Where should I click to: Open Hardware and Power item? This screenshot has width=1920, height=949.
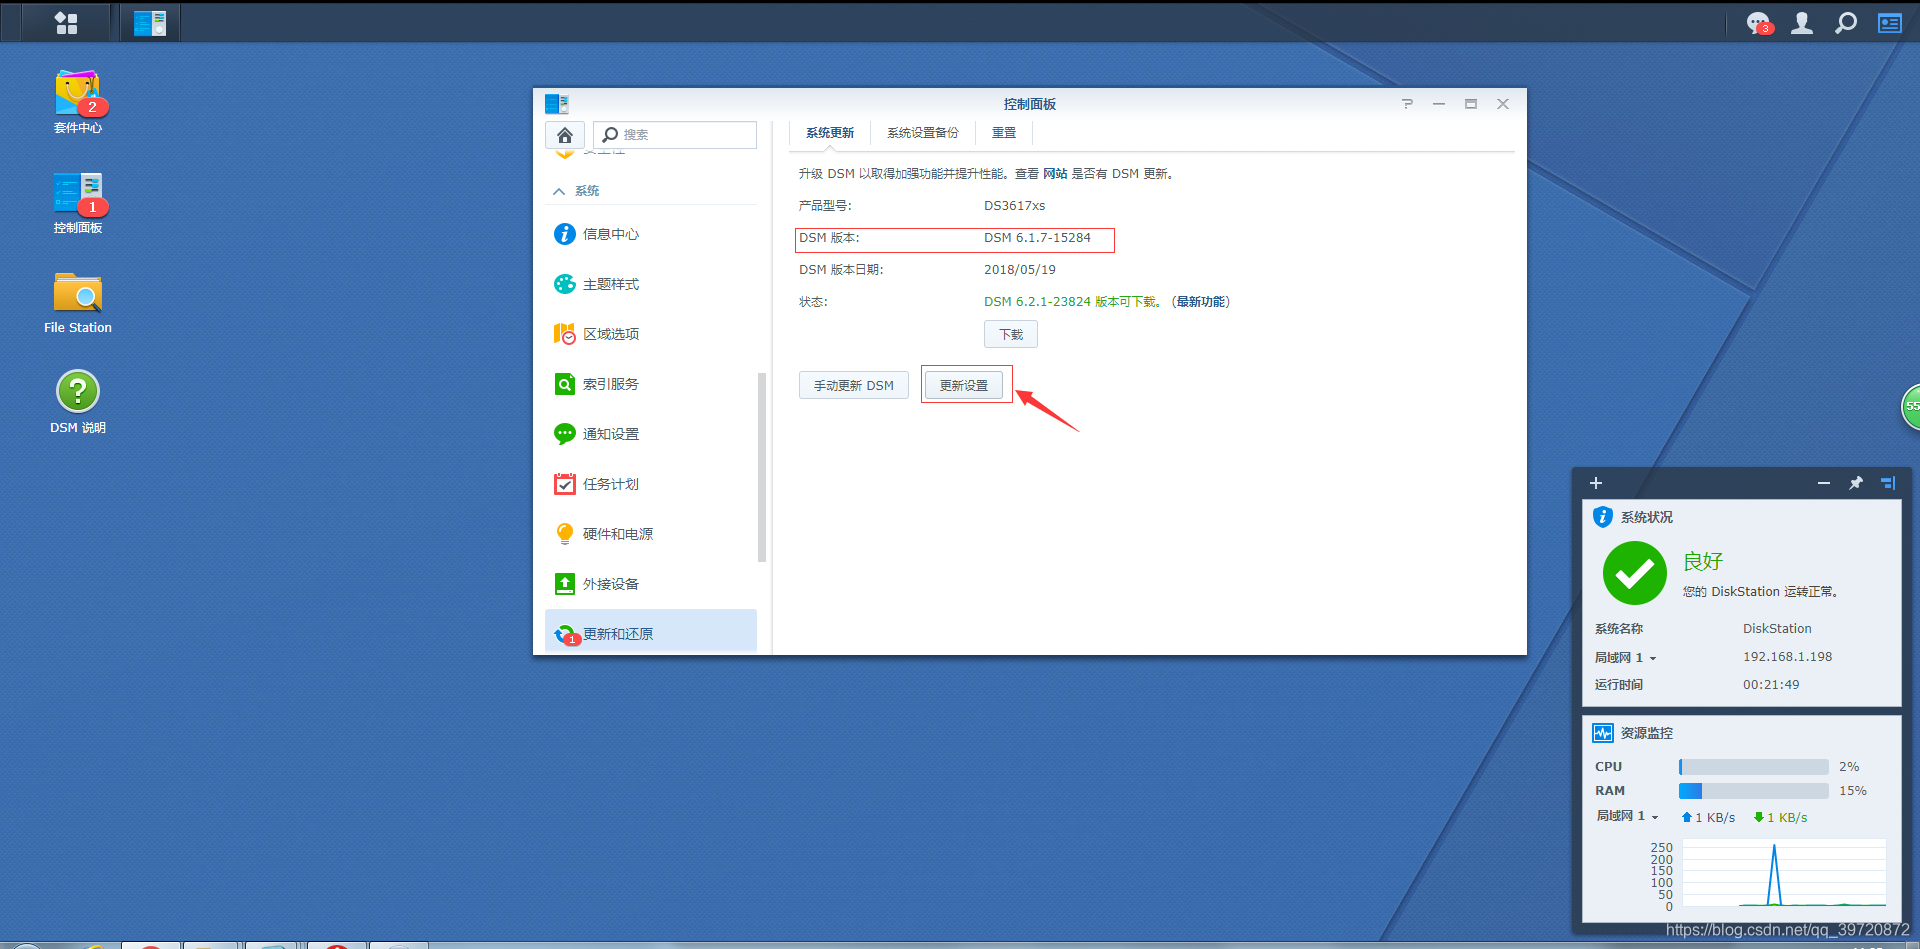click(x=650, y=534)
